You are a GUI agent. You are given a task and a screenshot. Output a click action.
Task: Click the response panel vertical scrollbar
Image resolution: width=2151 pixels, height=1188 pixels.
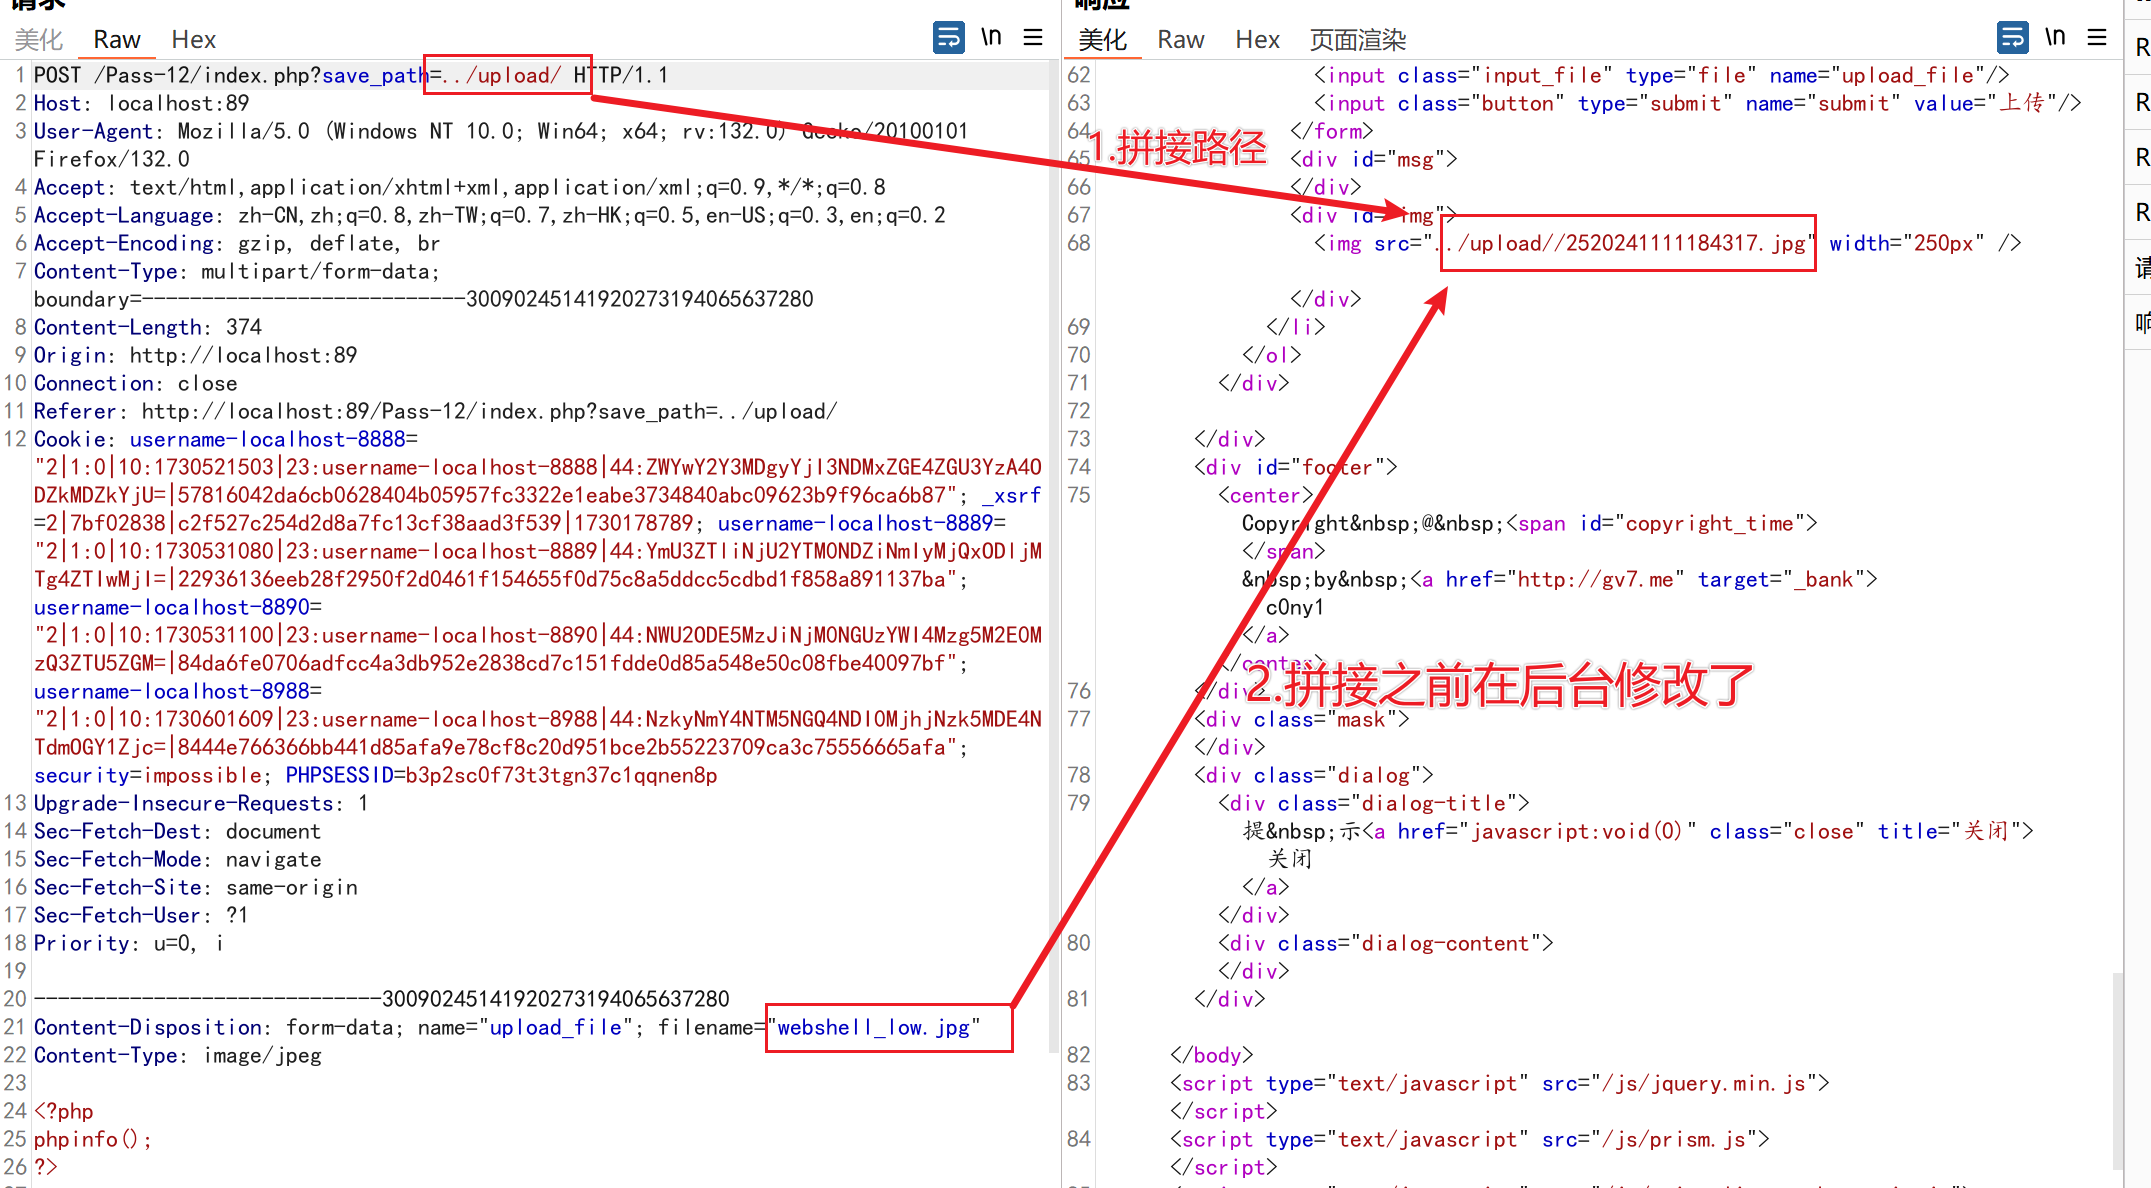[2117, 1070]
